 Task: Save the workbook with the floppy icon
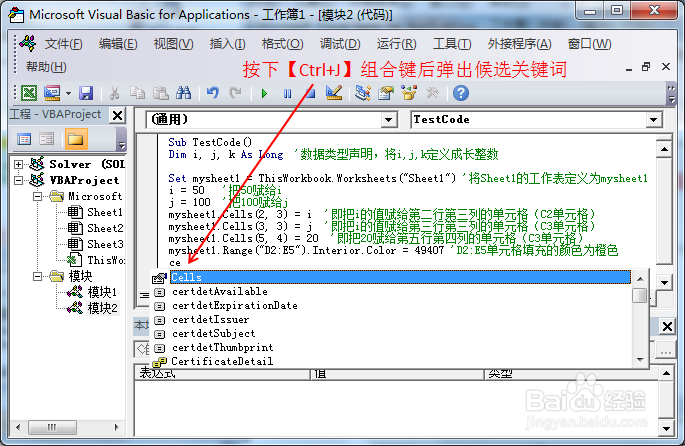(x=86, y=93)
